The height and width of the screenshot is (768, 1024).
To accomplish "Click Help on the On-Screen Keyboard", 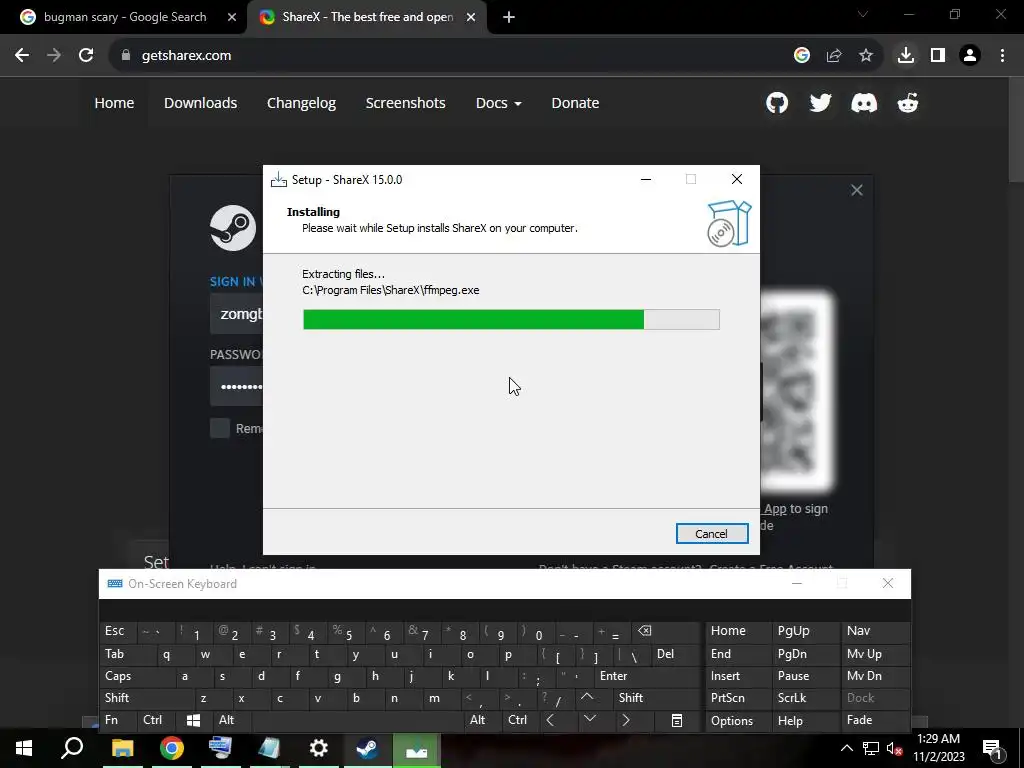I will (805, 720).
